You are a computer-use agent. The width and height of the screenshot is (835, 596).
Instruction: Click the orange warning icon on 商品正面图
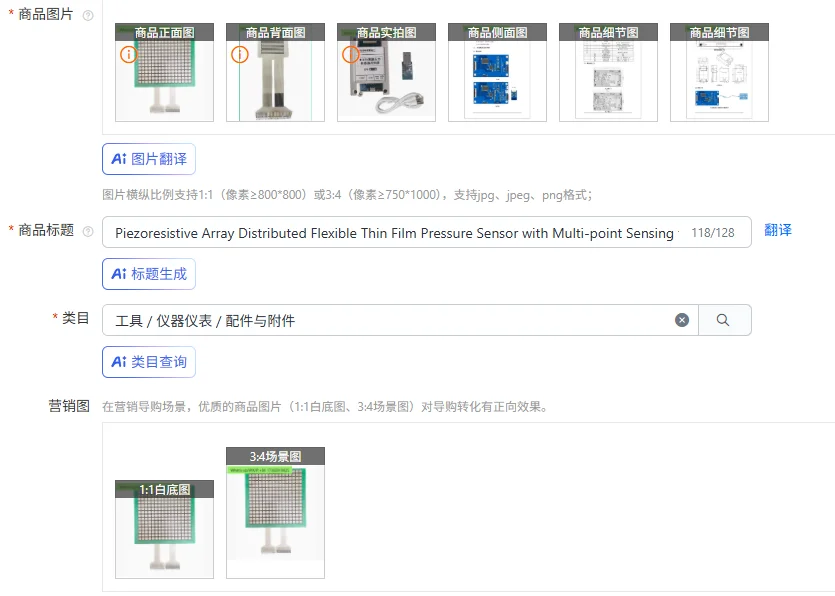[128, 54]
